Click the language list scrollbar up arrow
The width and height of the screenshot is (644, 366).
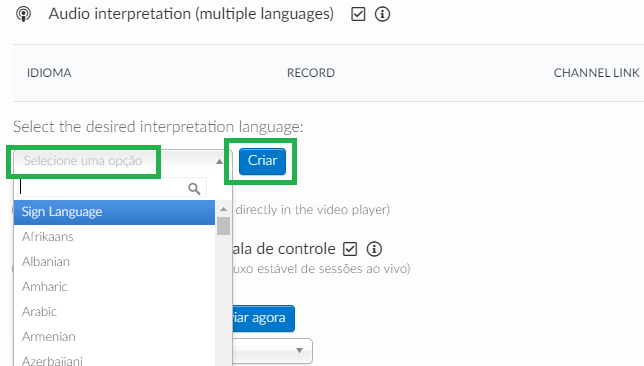[x=223, y=209]
